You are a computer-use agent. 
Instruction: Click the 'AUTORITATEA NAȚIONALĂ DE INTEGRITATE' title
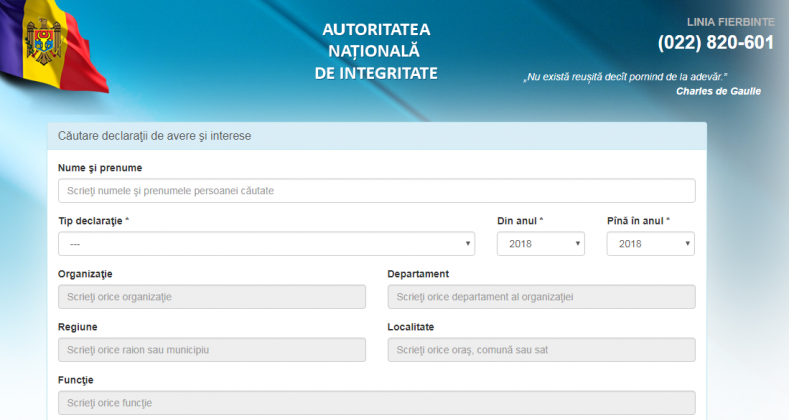click(376, 51)
